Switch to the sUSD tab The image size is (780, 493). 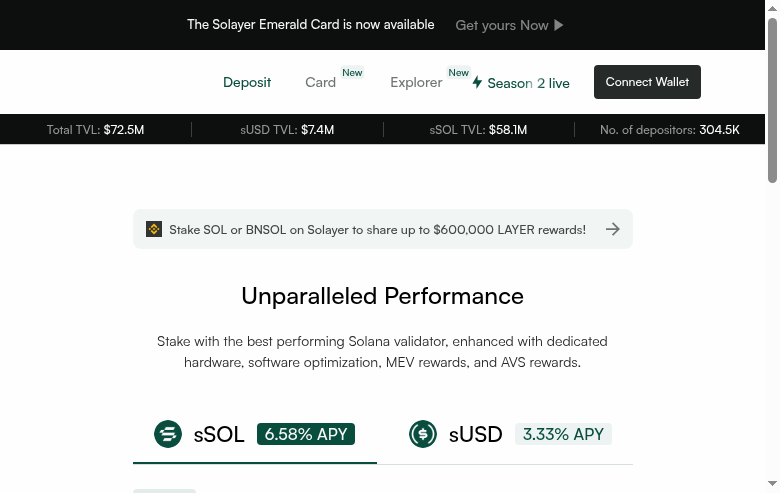coord(476,435)
